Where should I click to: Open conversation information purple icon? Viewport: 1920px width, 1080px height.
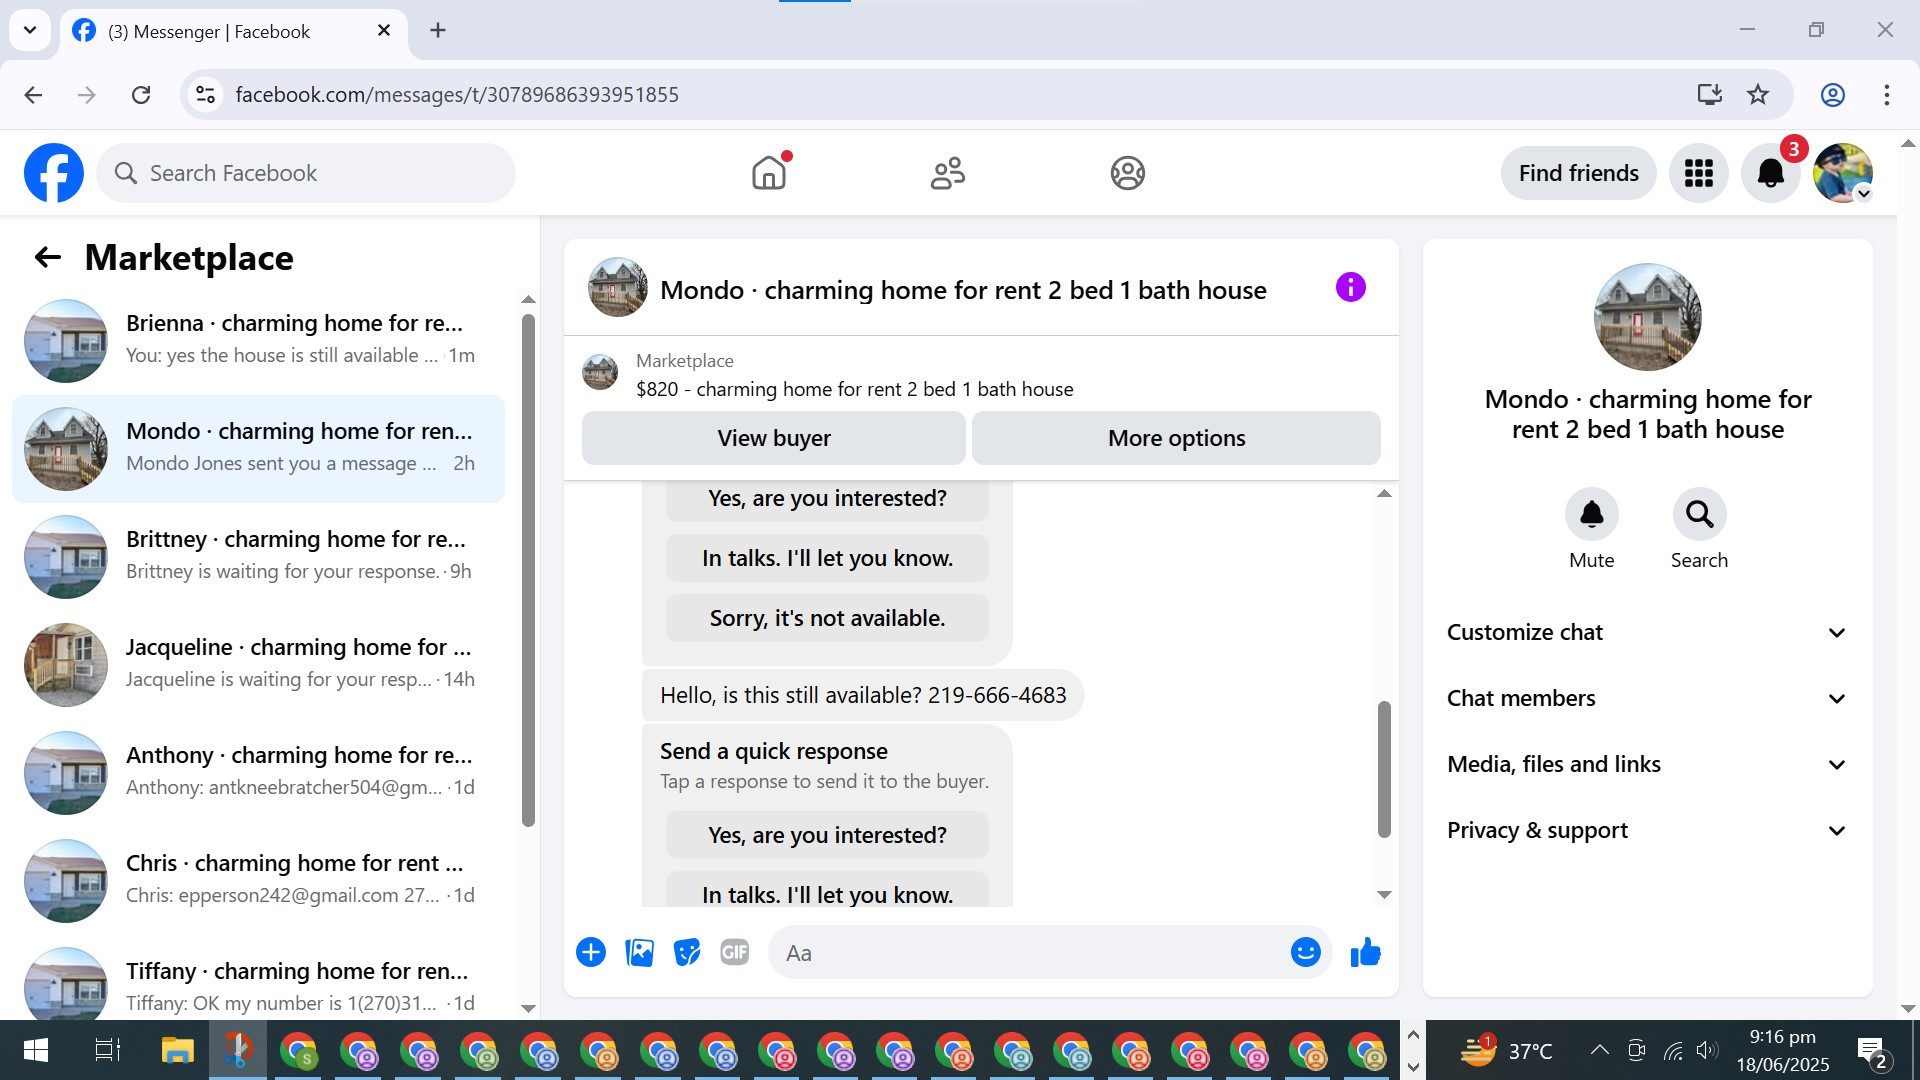1350,288
